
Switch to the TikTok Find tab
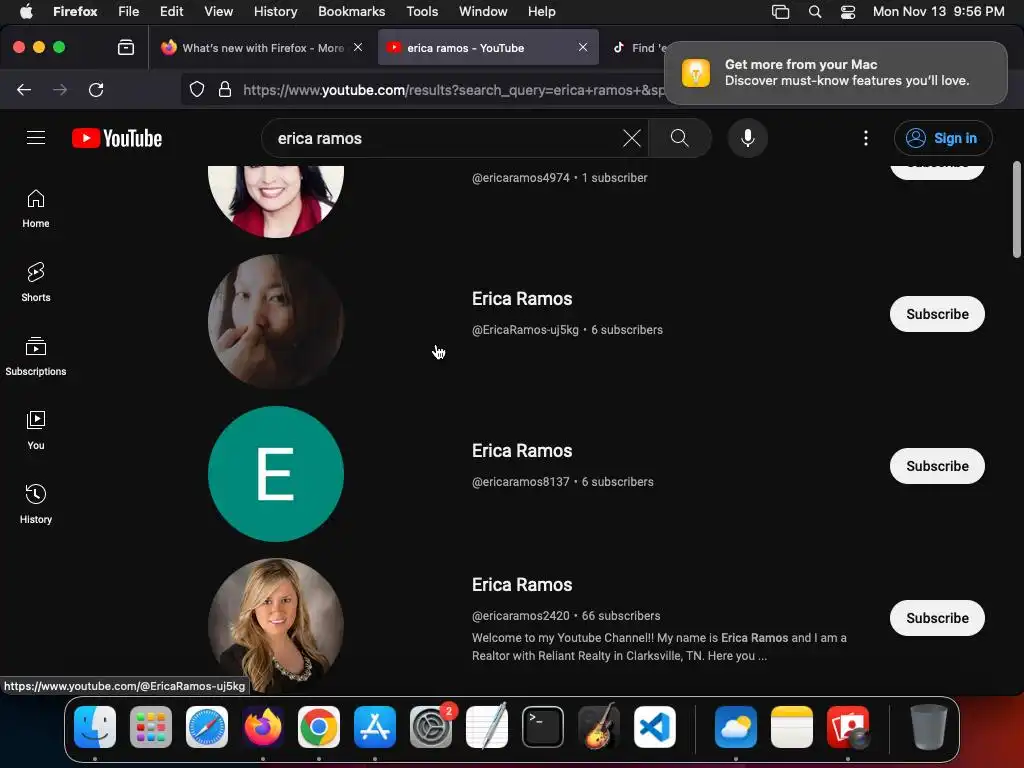[641, 47]
